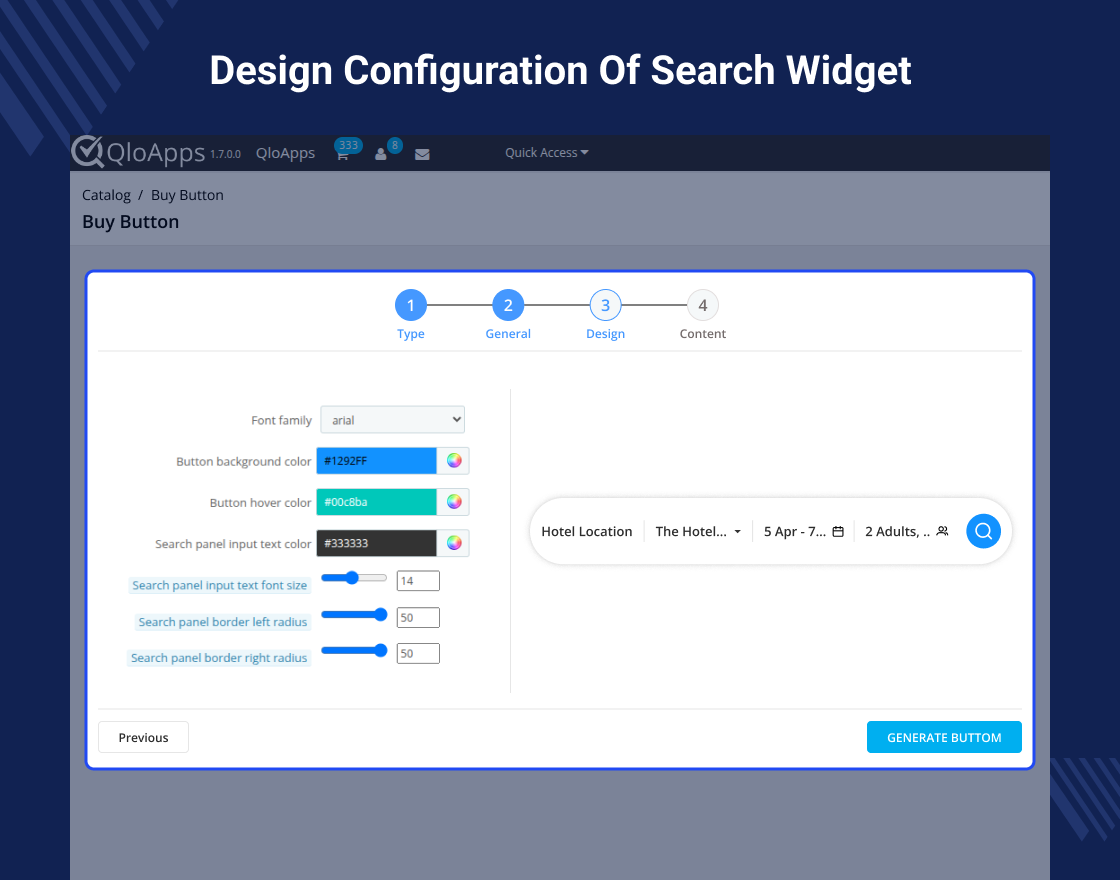This screenshot has width=1120, height=880.
Task: Click the Hotel Location field in preview
Action: [586, 531]
